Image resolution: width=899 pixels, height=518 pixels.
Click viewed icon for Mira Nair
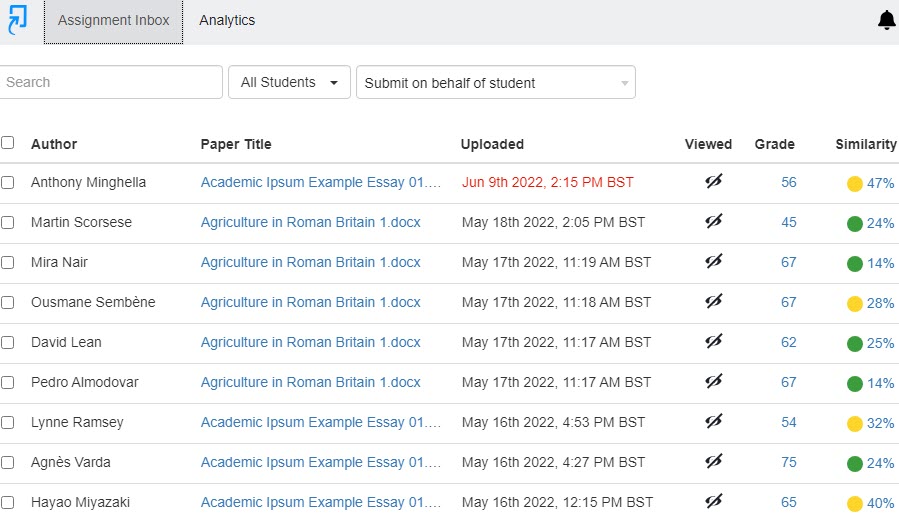coord(713,261)
